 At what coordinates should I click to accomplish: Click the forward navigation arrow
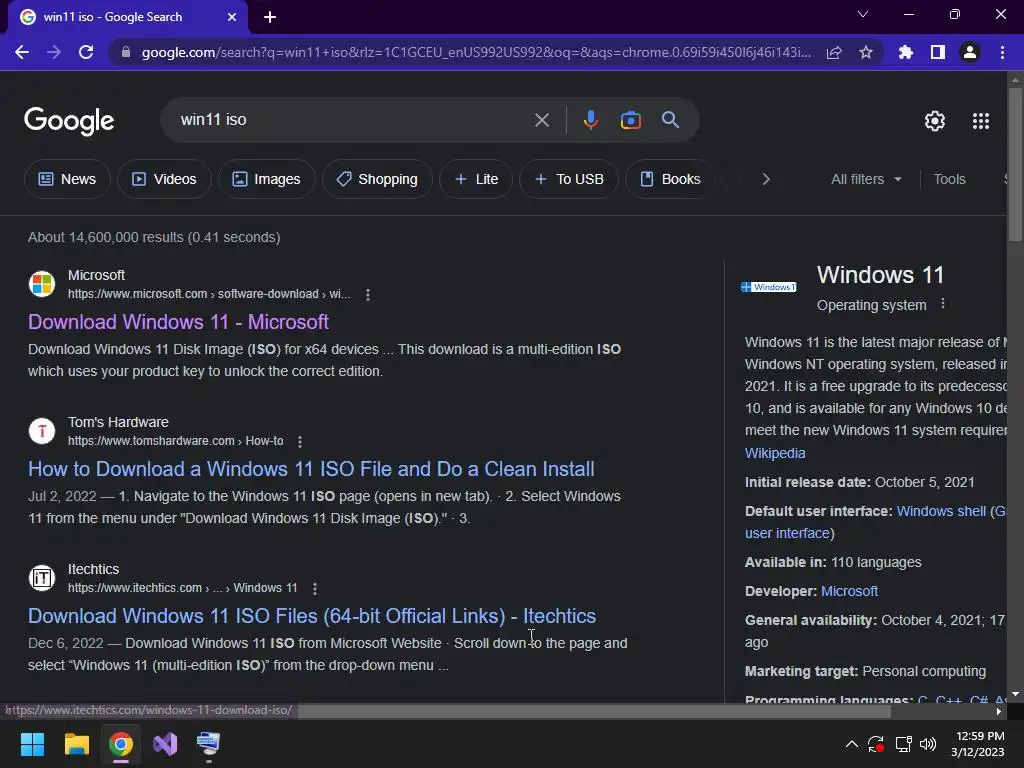(54, 52)
